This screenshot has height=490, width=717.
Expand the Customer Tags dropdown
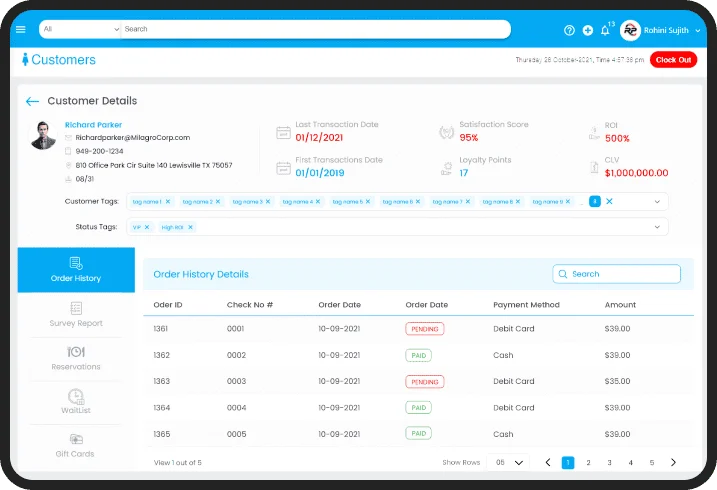point(657,202)
